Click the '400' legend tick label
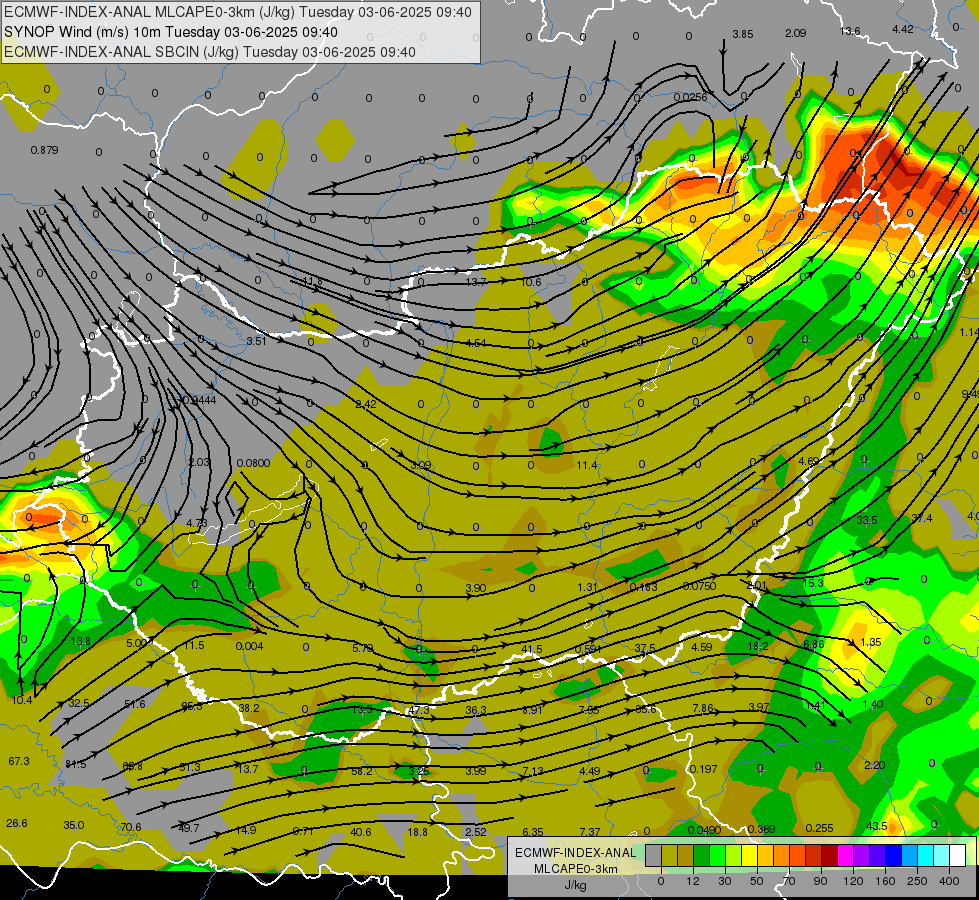The height and width of the screenshot is (900, 979). (949, 881)
